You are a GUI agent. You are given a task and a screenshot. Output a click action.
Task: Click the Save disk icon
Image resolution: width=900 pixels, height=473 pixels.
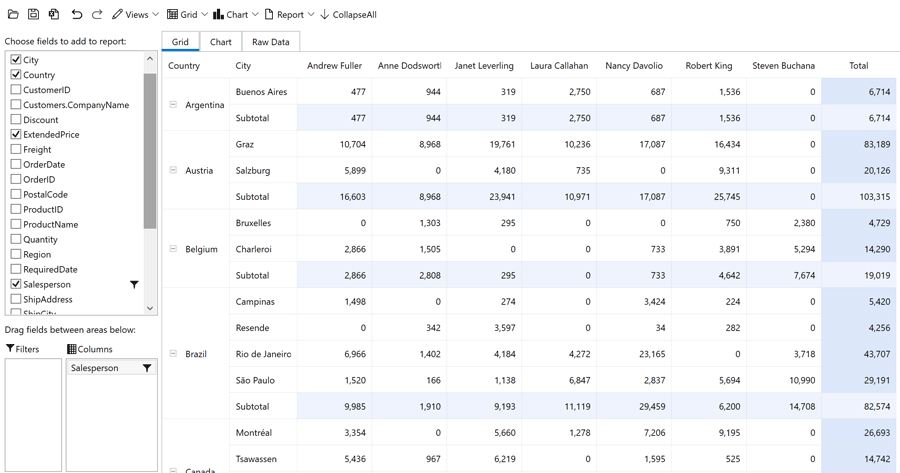tap(33, 15)
